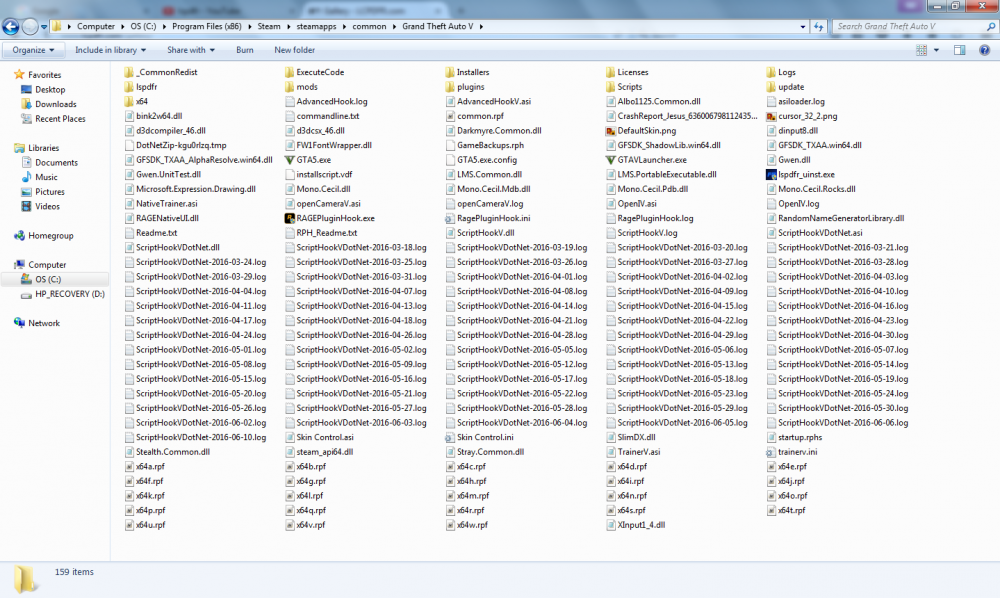Select the Skin Control.ini file icon

[x=450, y=437]
